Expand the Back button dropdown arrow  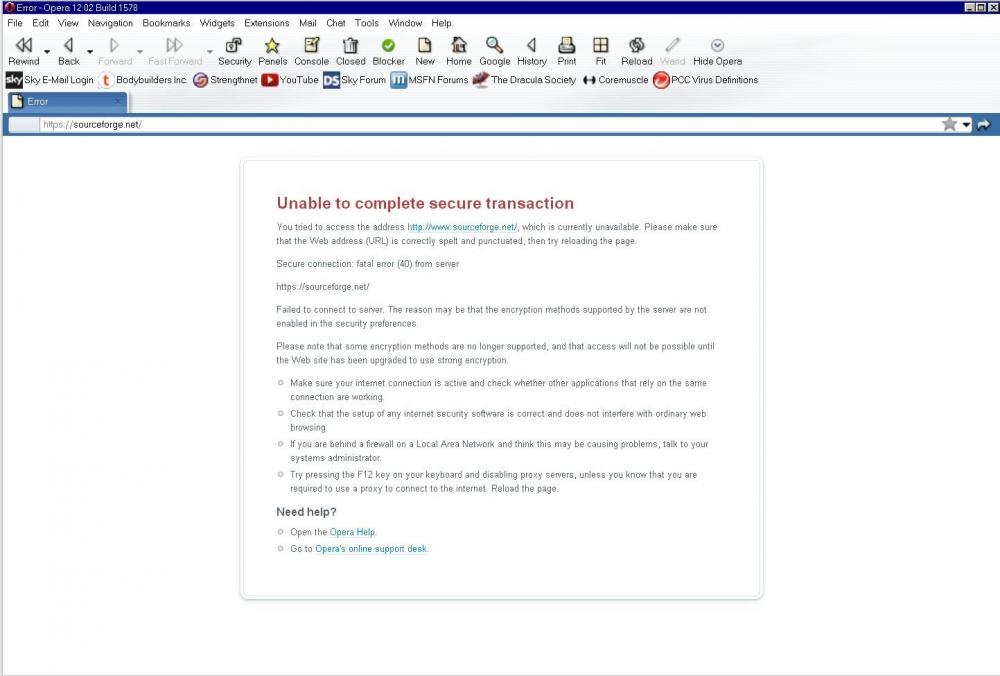tap(90, 51)
